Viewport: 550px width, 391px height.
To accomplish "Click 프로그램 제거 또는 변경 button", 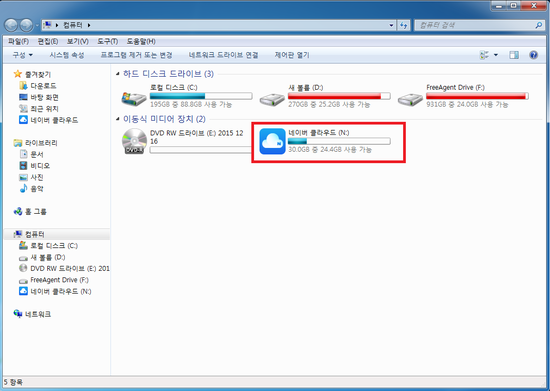I will click(136, 55).
